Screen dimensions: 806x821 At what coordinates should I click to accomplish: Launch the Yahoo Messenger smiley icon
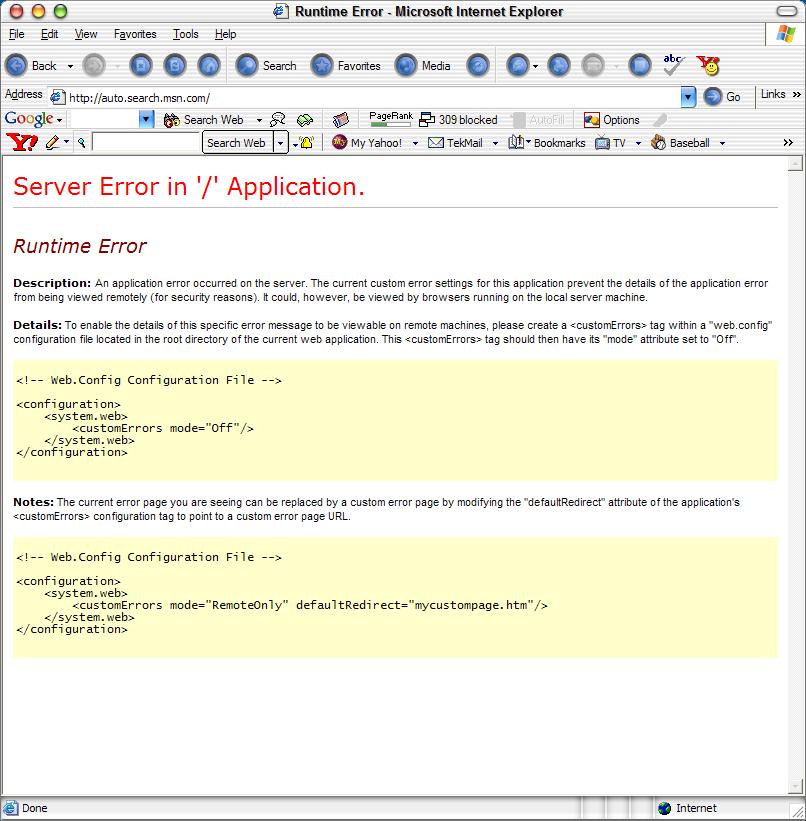click(x=708, y=65)
